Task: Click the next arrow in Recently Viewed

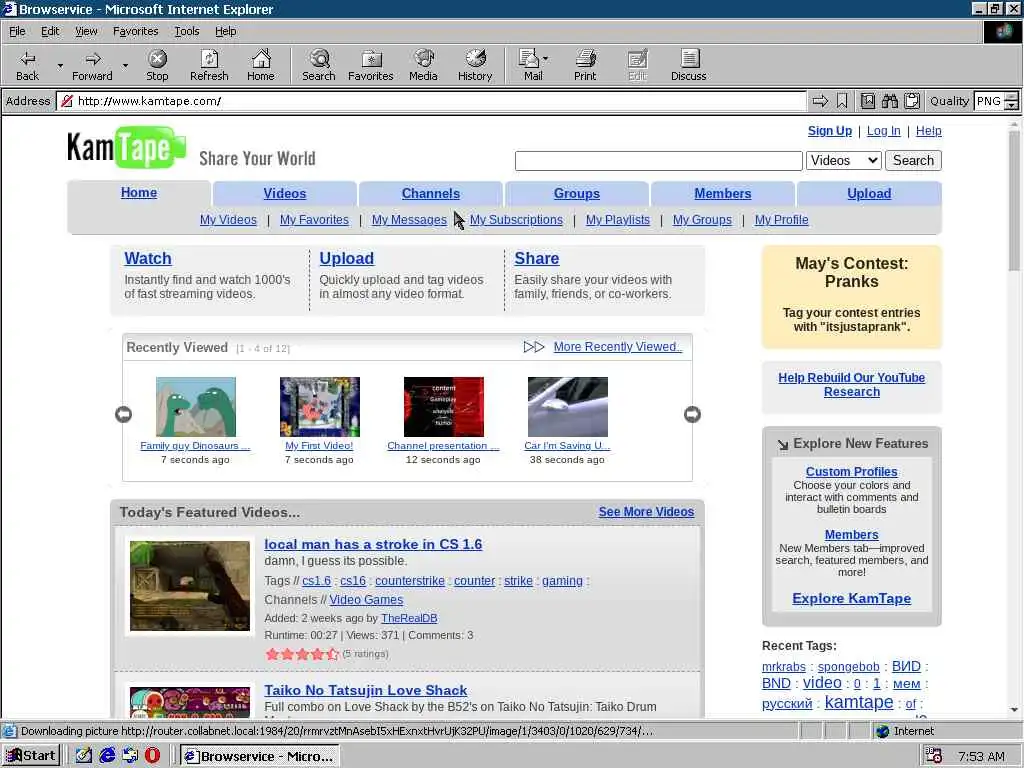Action: (692, 414)
